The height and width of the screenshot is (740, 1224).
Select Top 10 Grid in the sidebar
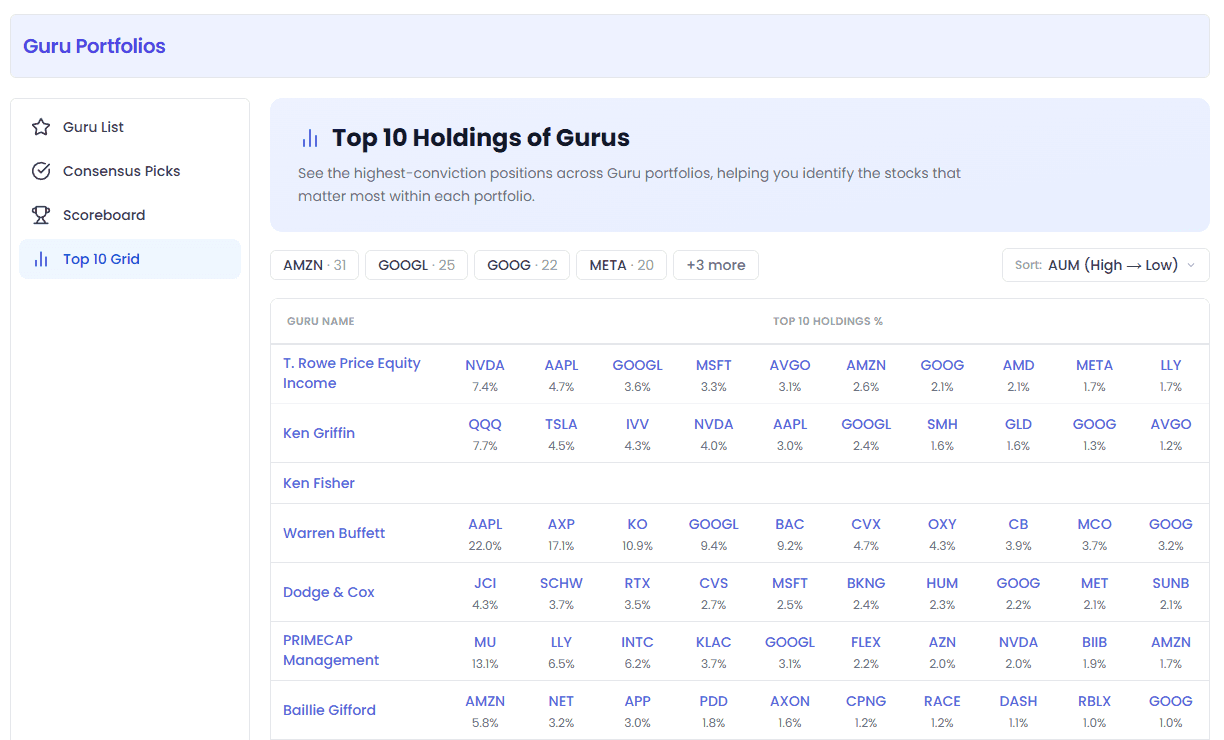pos(130,259)
